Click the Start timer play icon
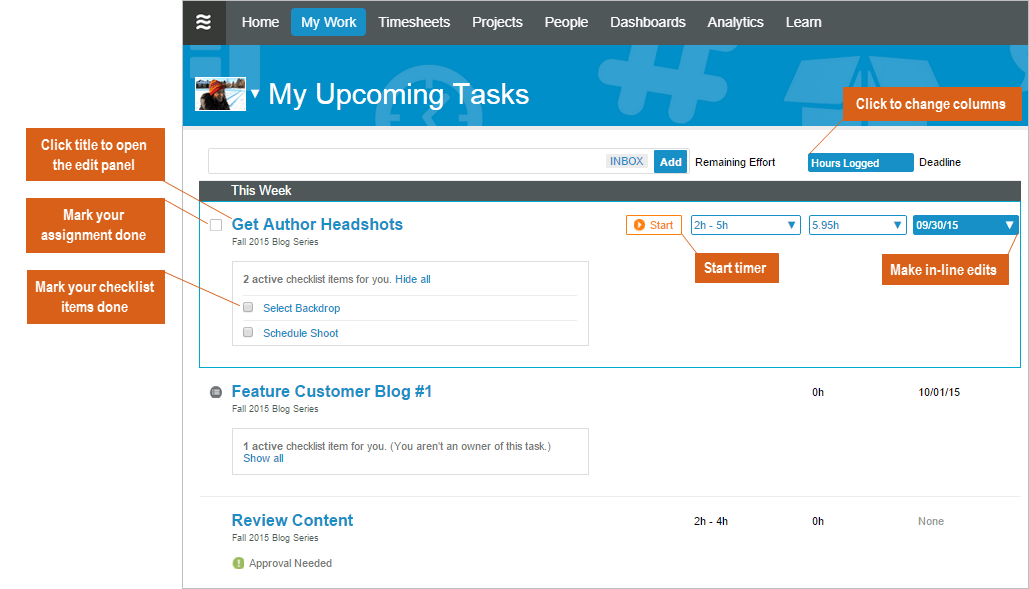Viewport: 1029px width, 589px height. [639, 225]
